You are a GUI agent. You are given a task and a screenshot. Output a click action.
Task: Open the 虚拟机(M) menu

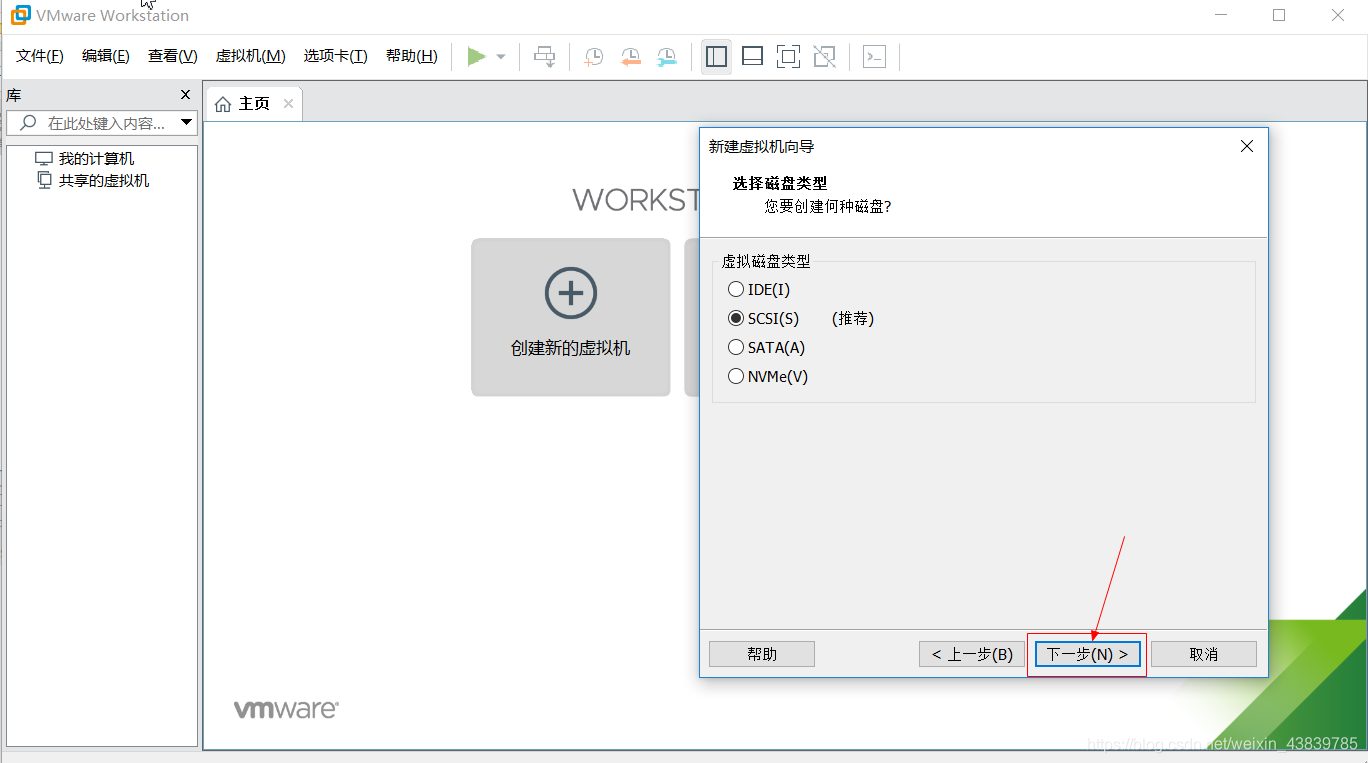click(x=251, y=56)
